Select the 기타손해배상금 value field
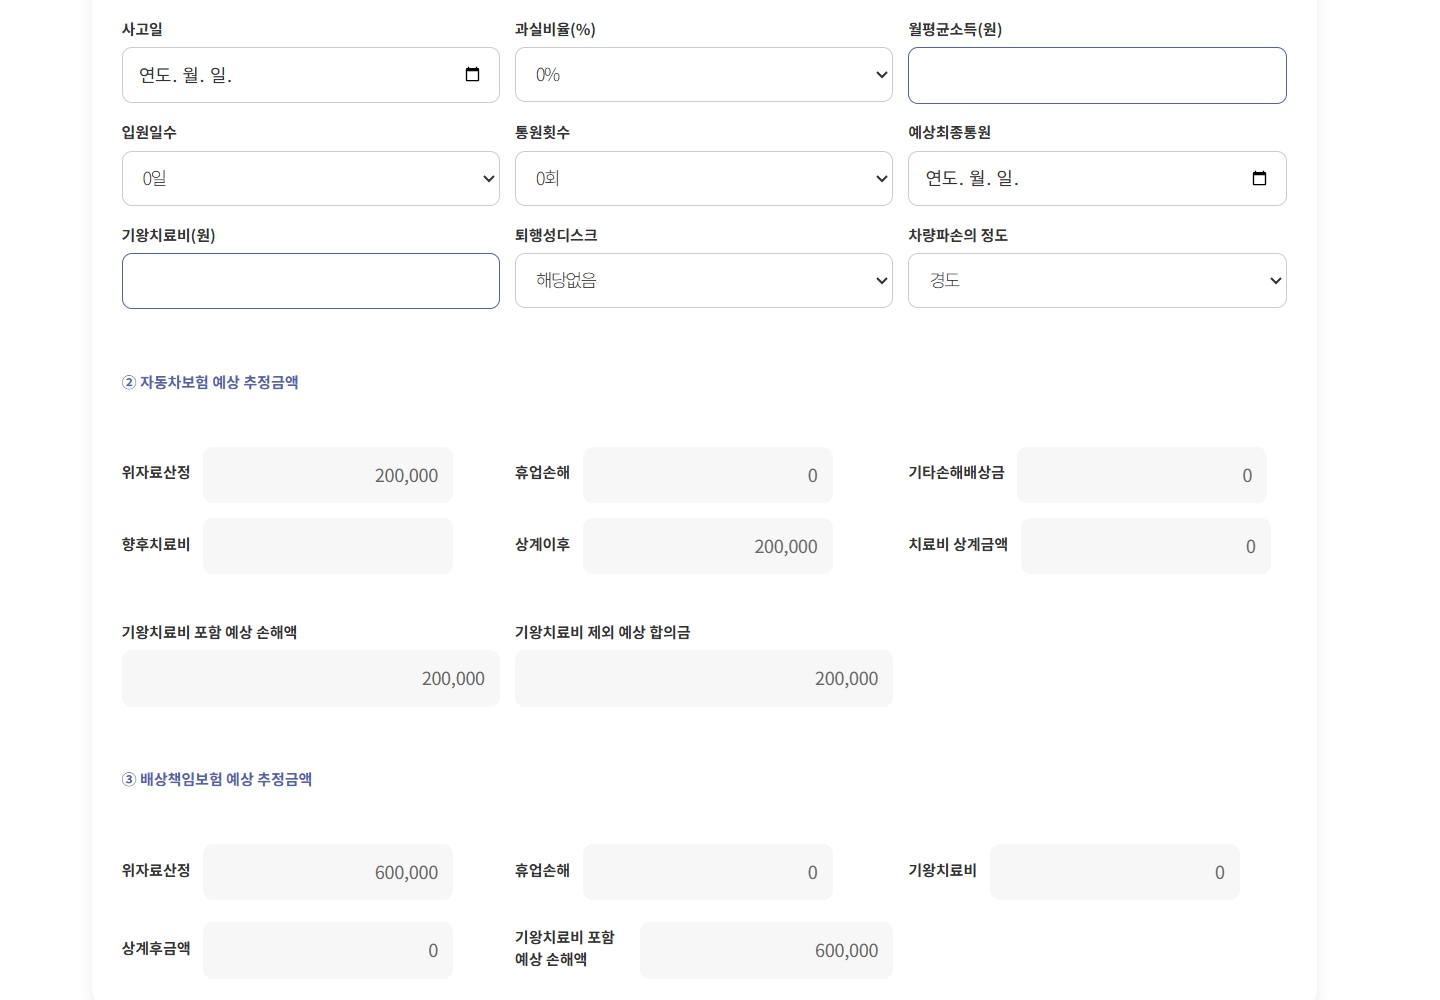The height and width of the screenshot is (1000, 1440). [x=1142, y=475]
